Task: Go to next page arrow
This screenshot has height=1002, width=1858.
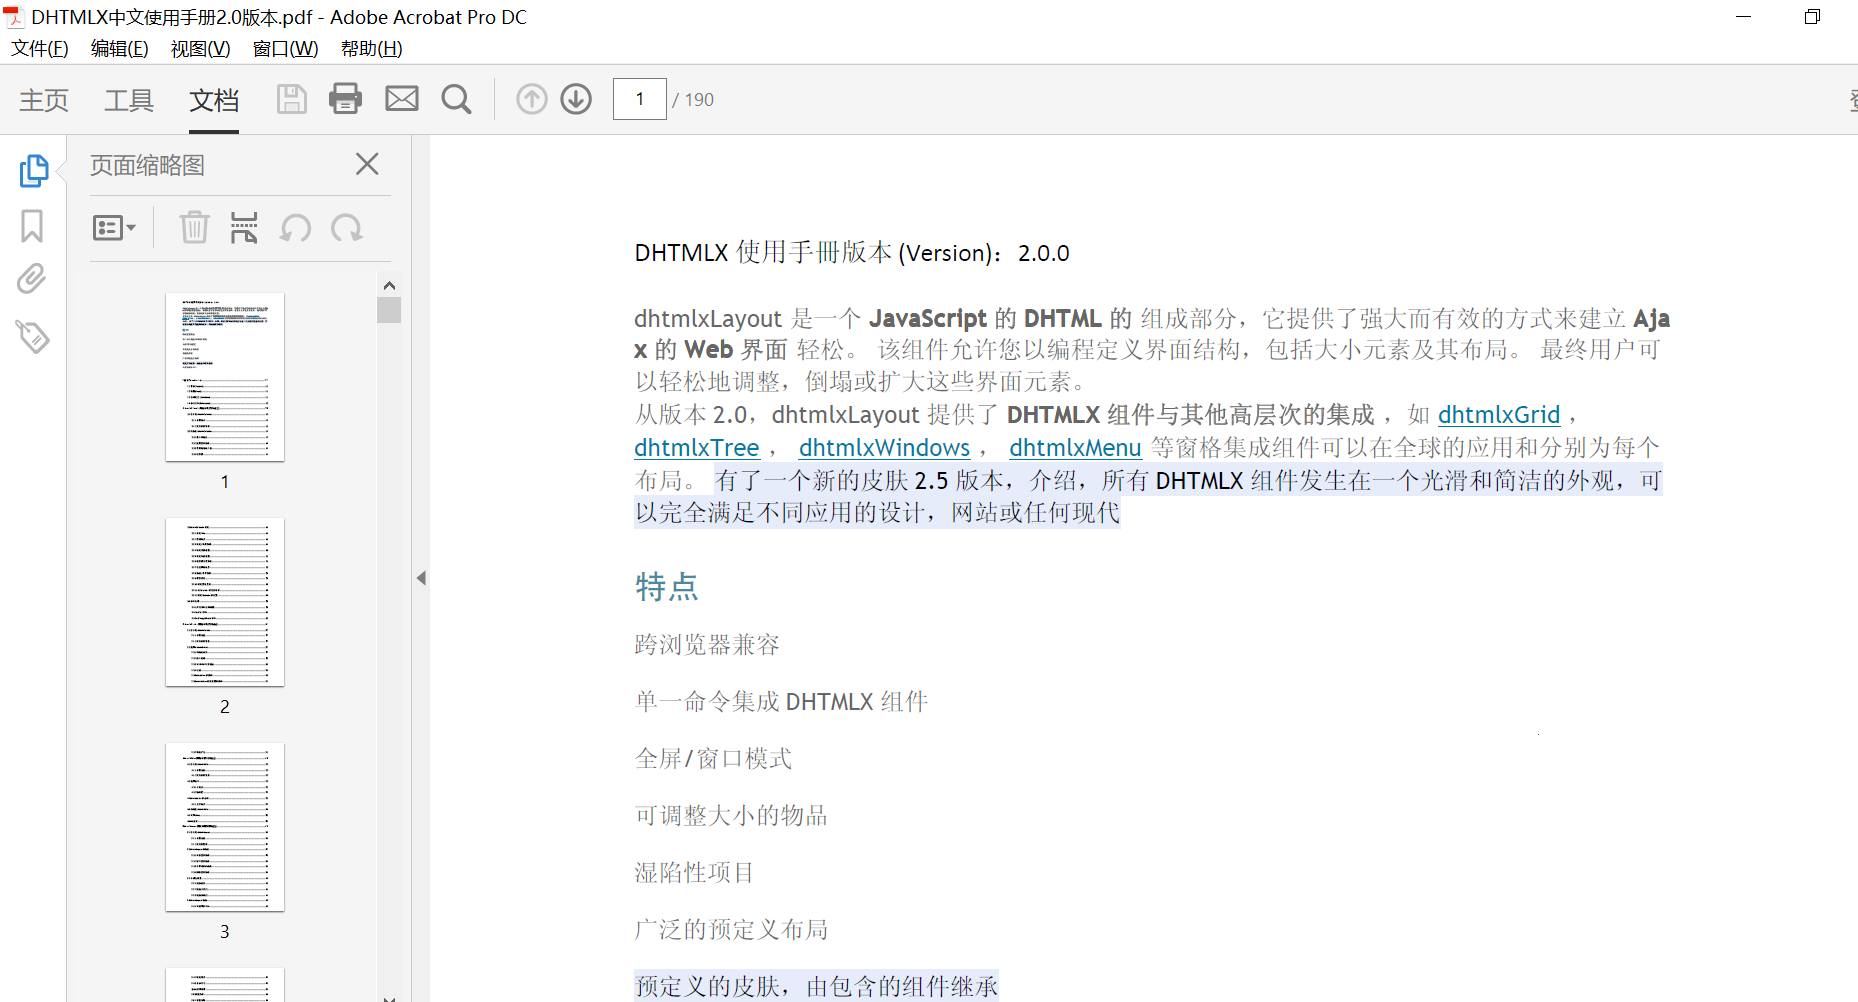Action: point(576,99)
